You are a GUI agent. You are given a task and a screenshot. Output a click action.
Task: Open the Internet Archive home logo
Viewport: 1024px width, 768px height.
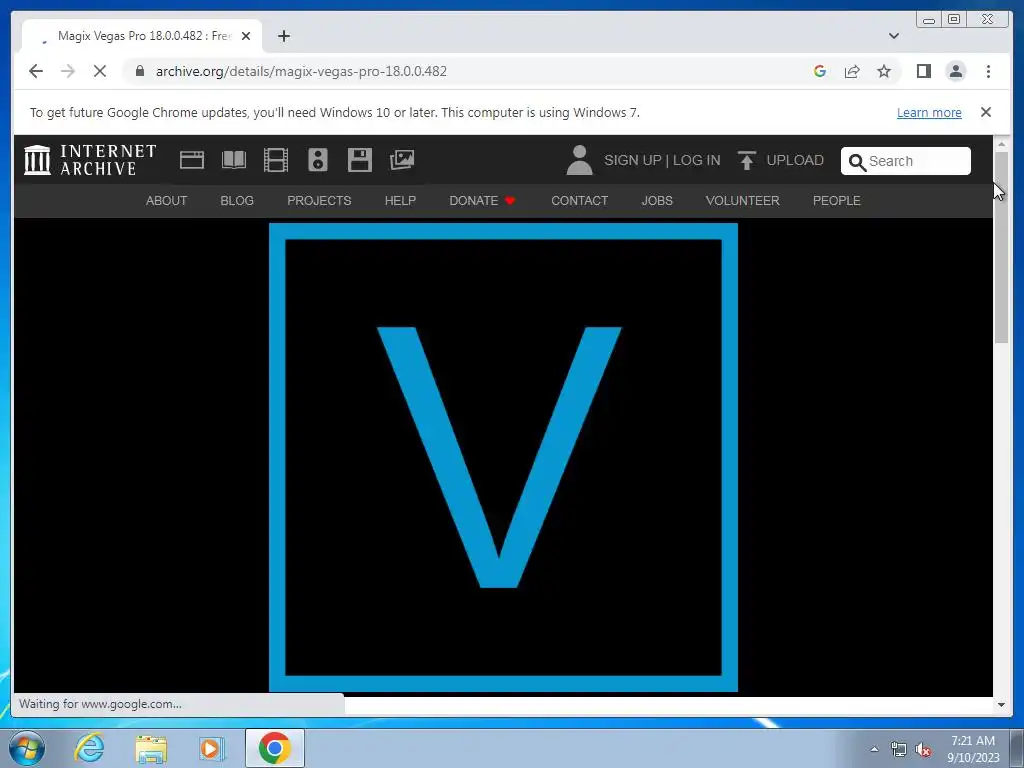90,160
